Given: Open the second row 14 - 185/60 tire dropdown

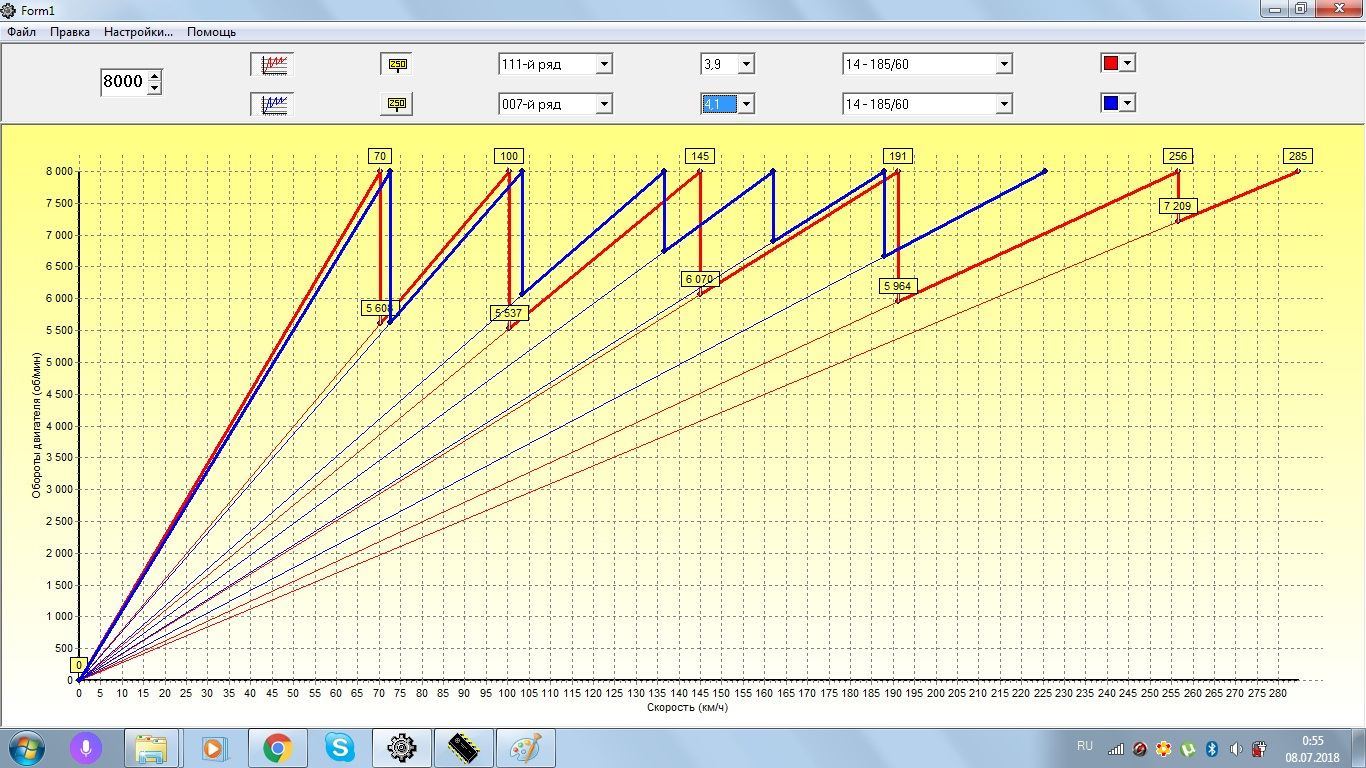Looking at the screenshot, I should 927,103.
